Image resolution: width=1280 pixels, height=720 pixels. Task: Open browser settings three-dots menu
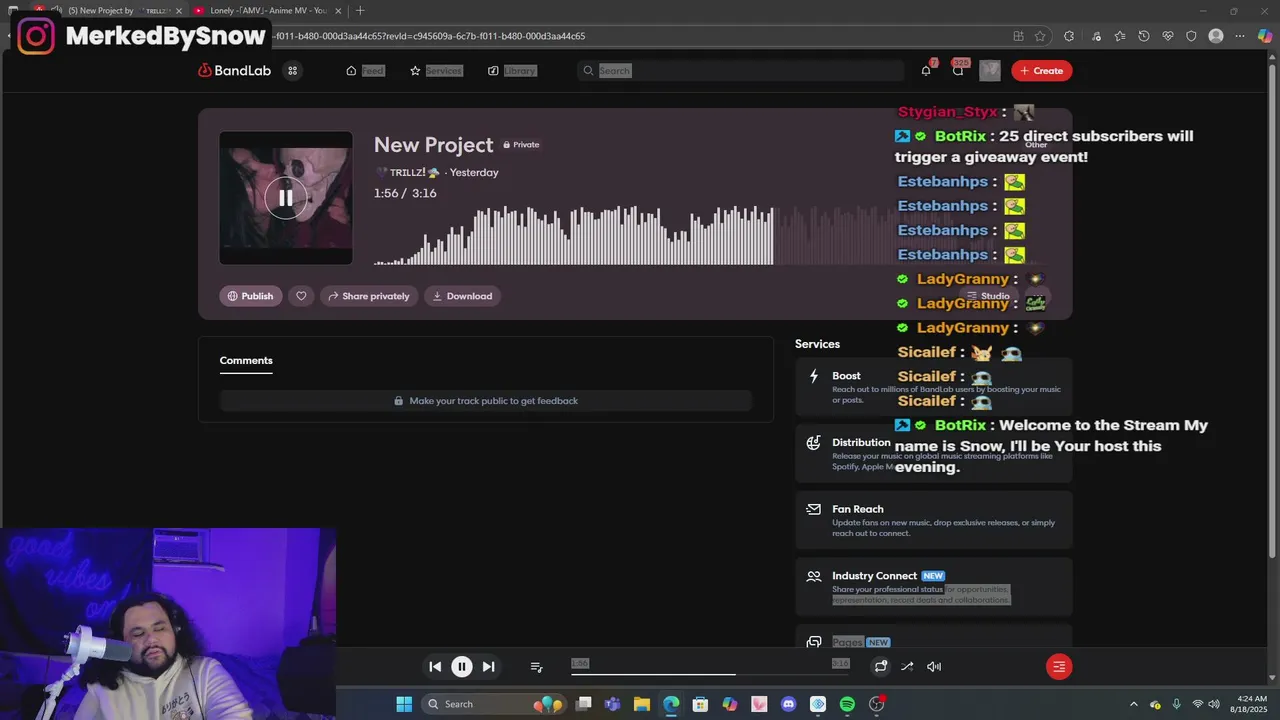(x=1240, y=36)
